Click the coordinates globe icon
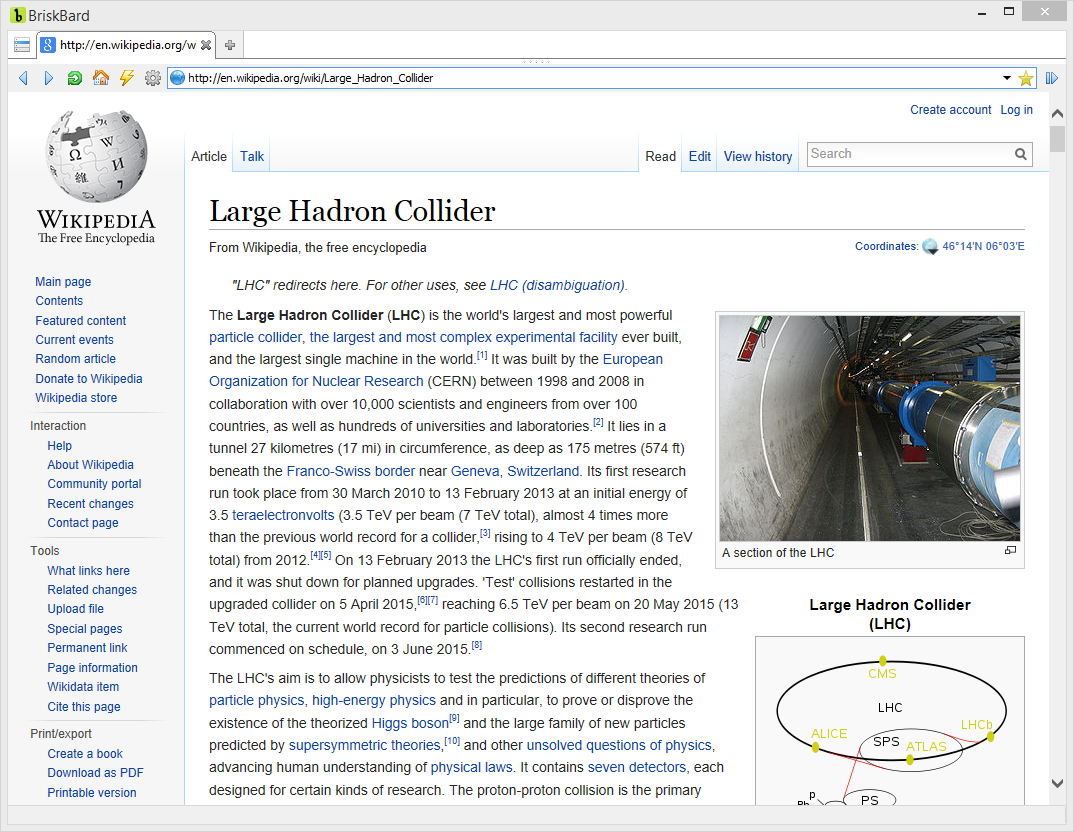This screenshot has width=1074, height=832. 930,247
